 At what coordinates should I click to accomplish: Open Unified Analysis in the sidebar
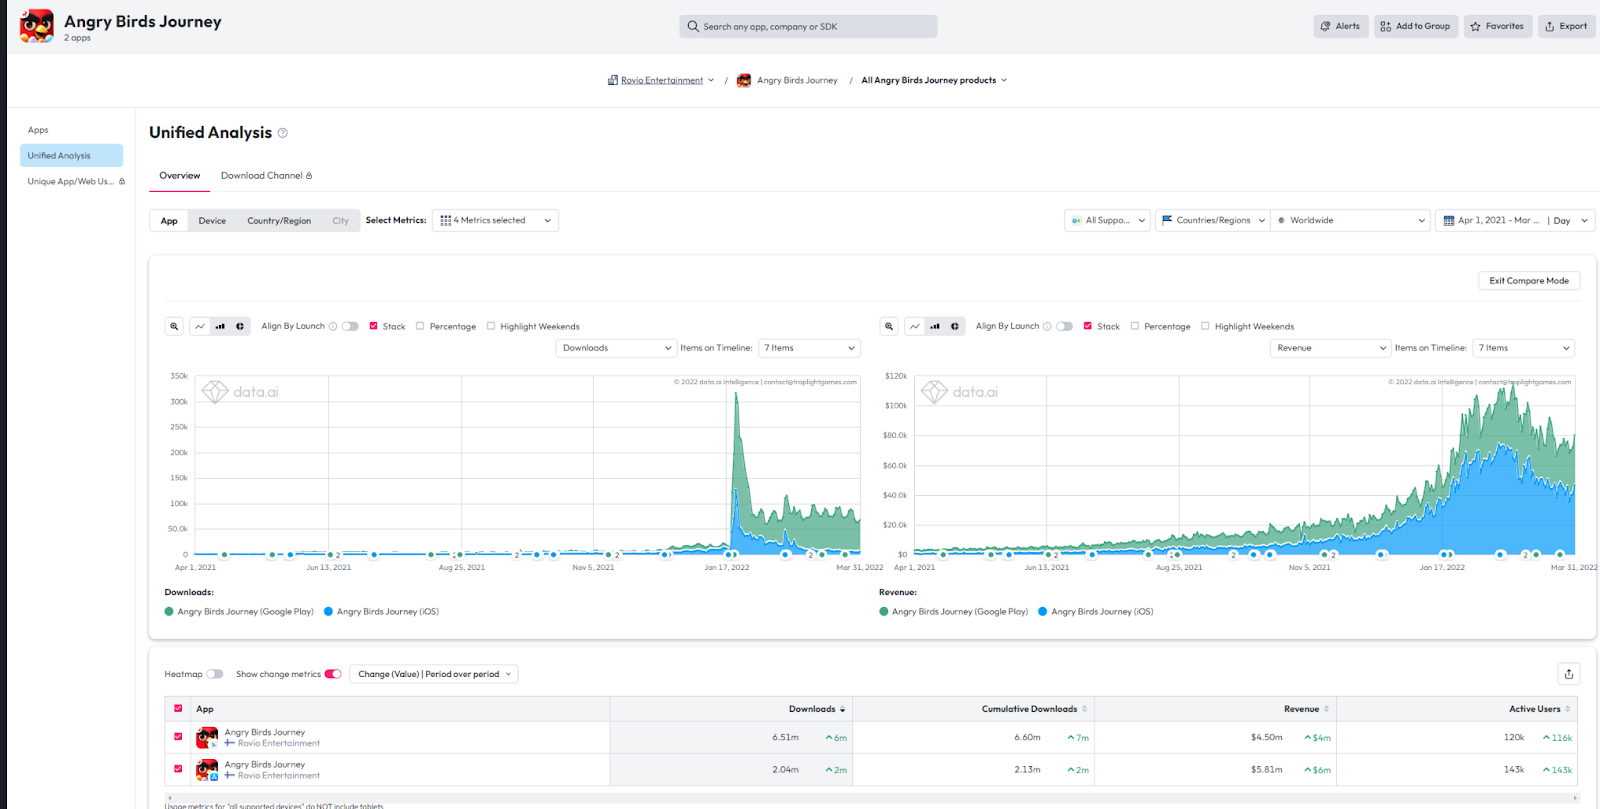71,155
